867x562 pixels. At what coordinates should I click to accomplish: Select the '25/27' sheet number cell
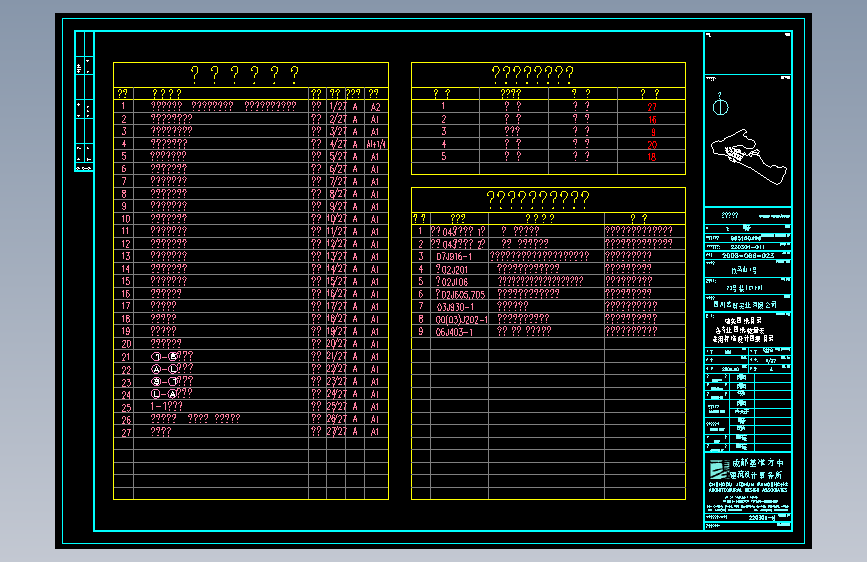336,407
